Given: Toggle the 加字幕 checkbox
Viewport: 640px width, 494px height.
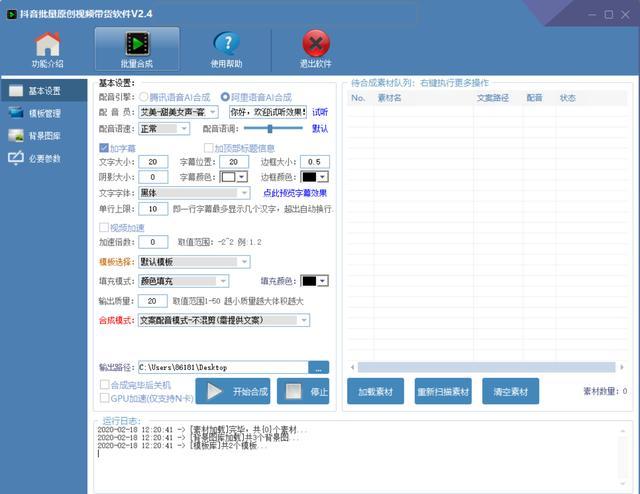Looking at the screenshot, I should coord(104,148).
